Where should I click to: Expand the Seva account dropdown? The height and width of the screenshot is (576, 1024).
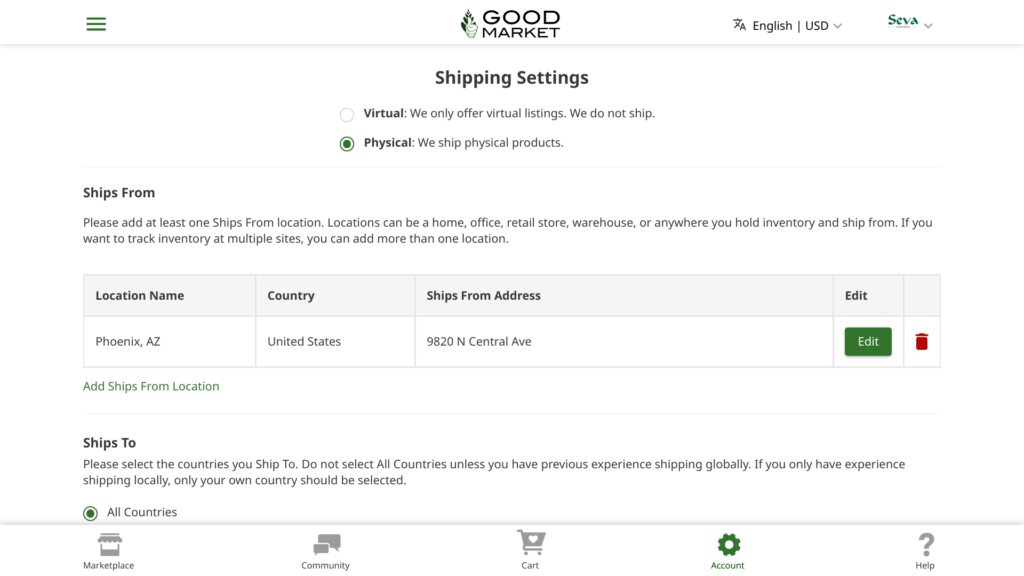(928, 26)
